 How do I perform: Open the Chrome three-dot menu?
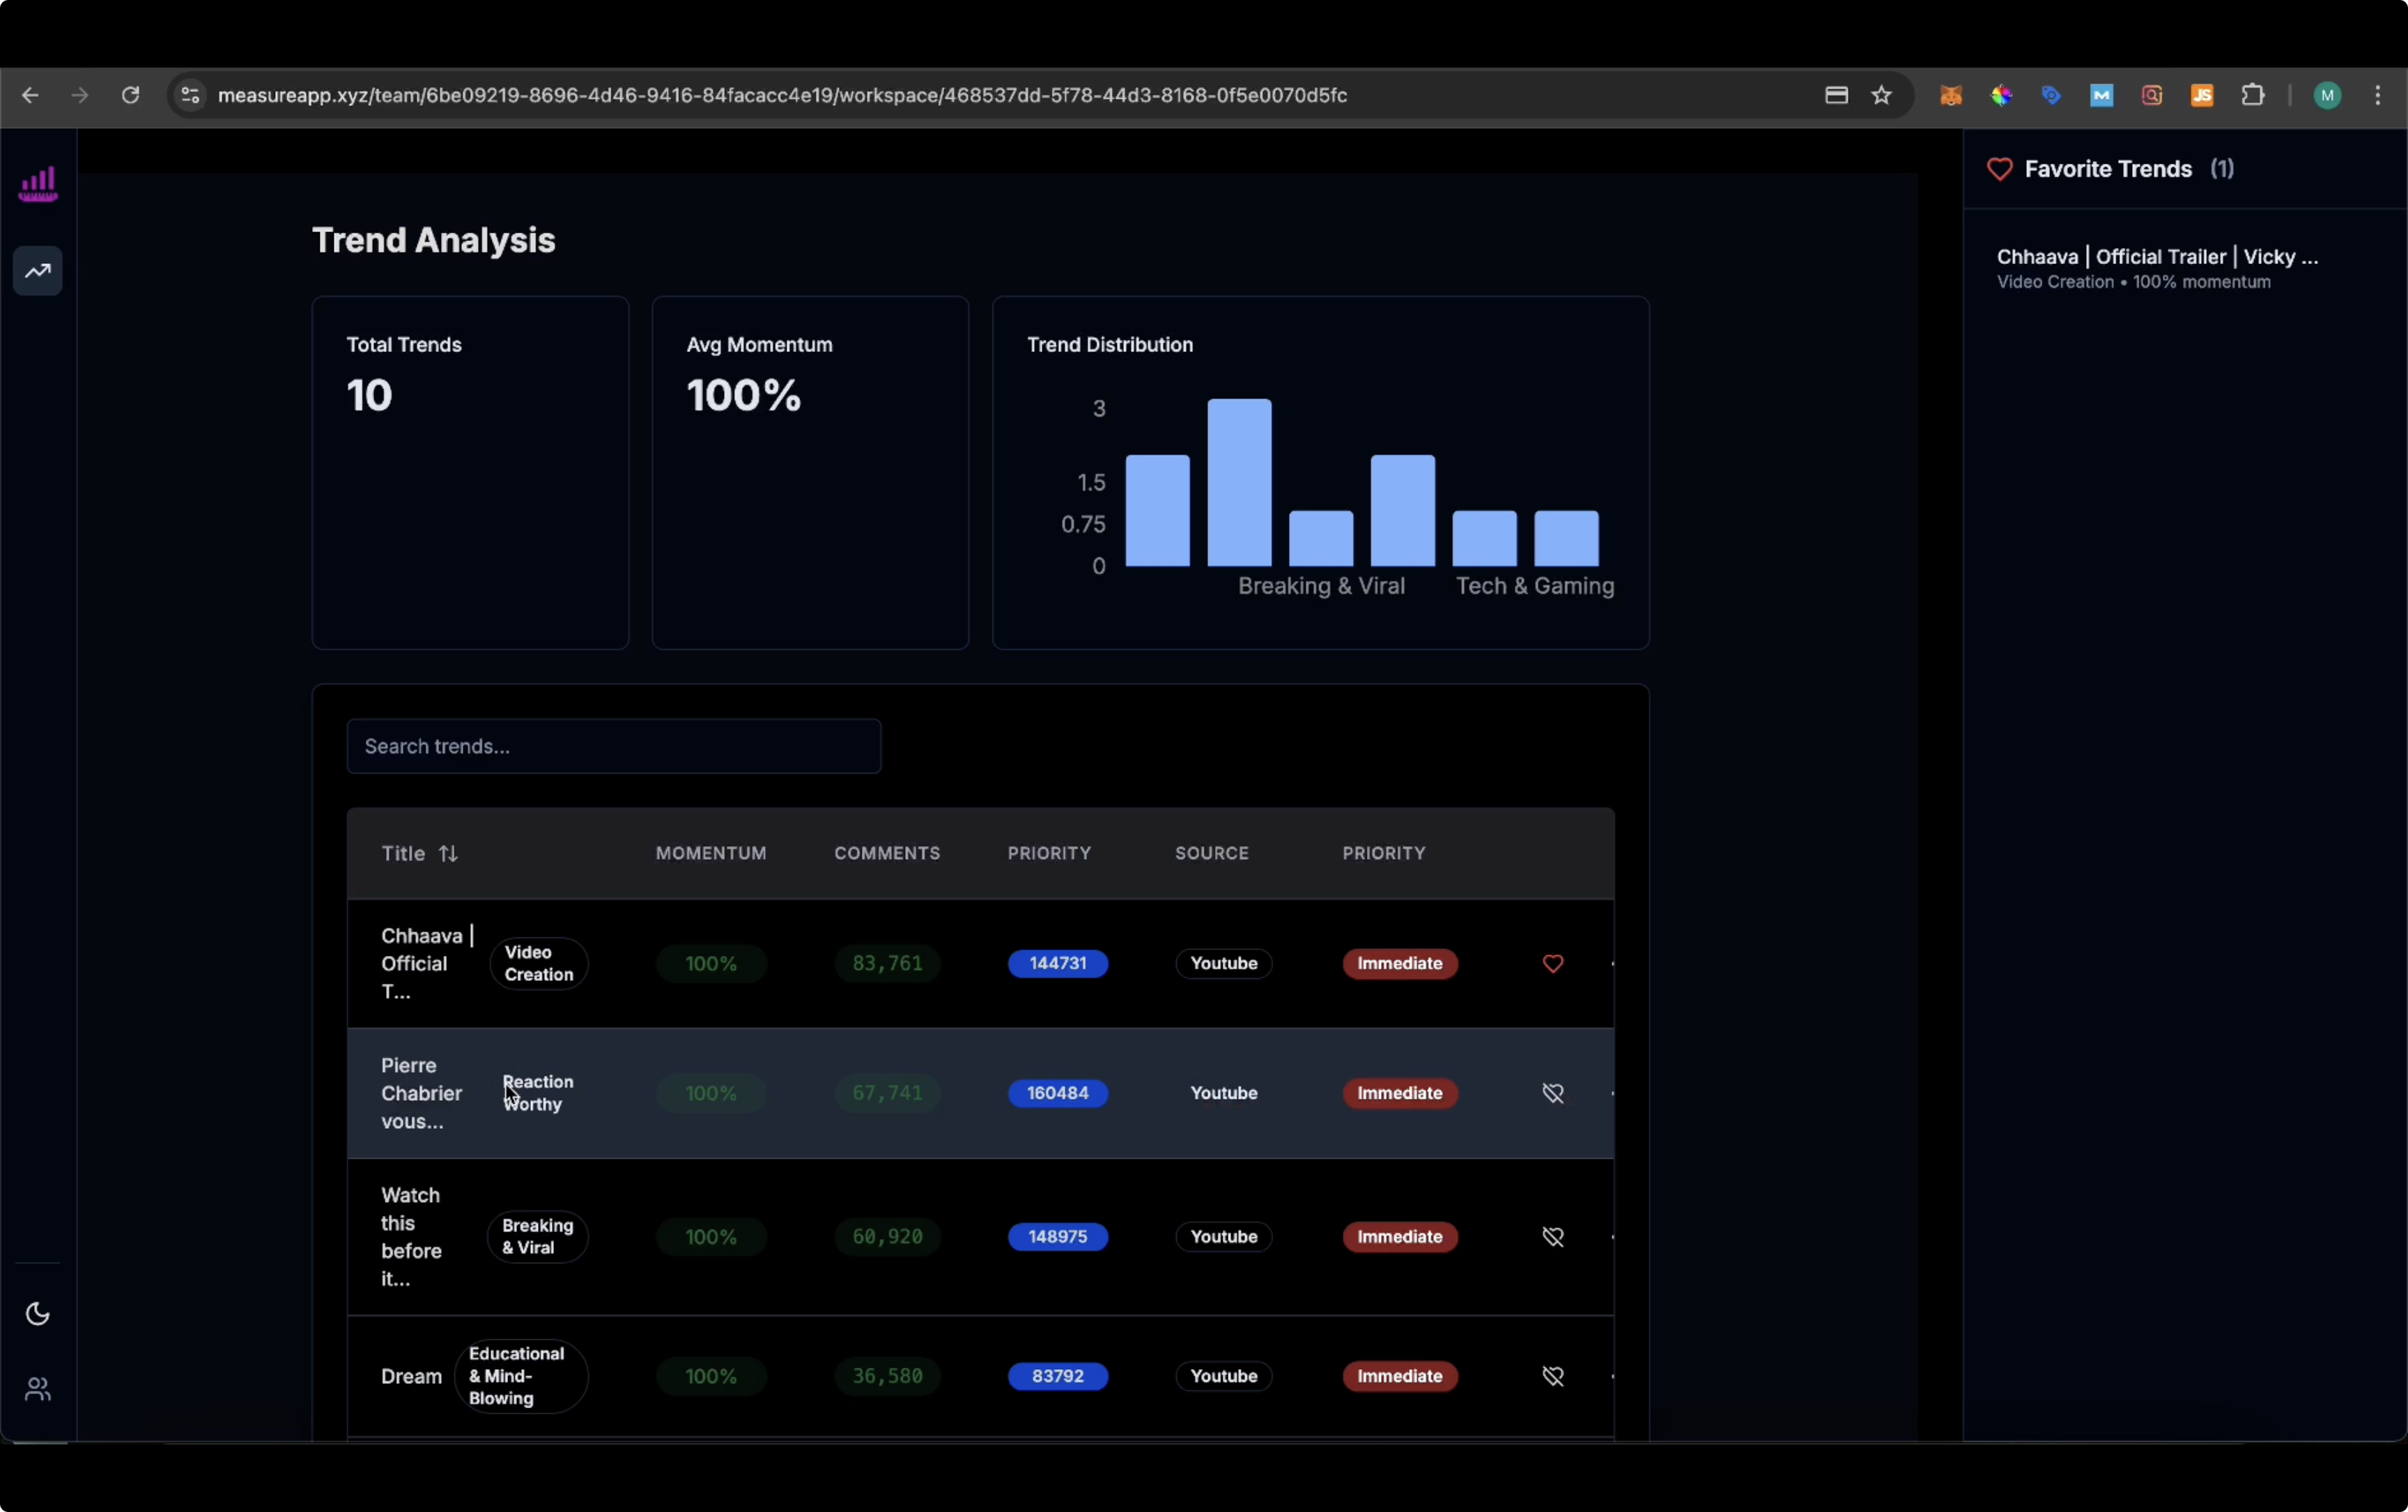pyautogui.click(x=2378, y=95)
